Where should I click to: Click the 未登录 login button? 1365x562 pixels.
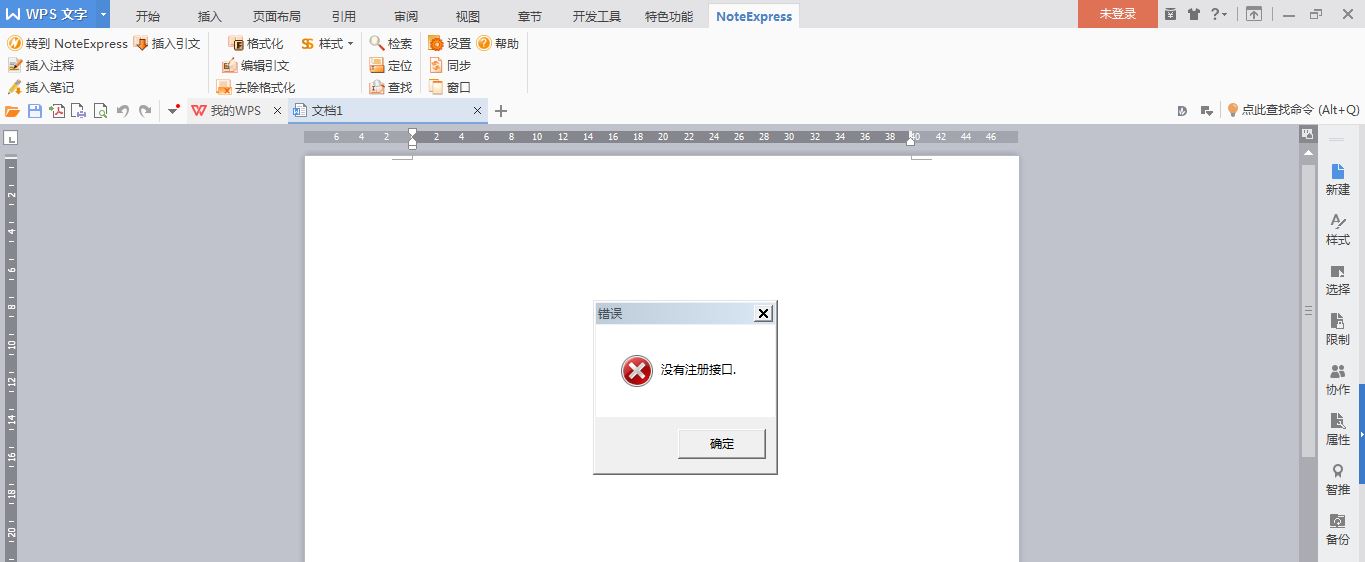click(x=1118, y=14)
